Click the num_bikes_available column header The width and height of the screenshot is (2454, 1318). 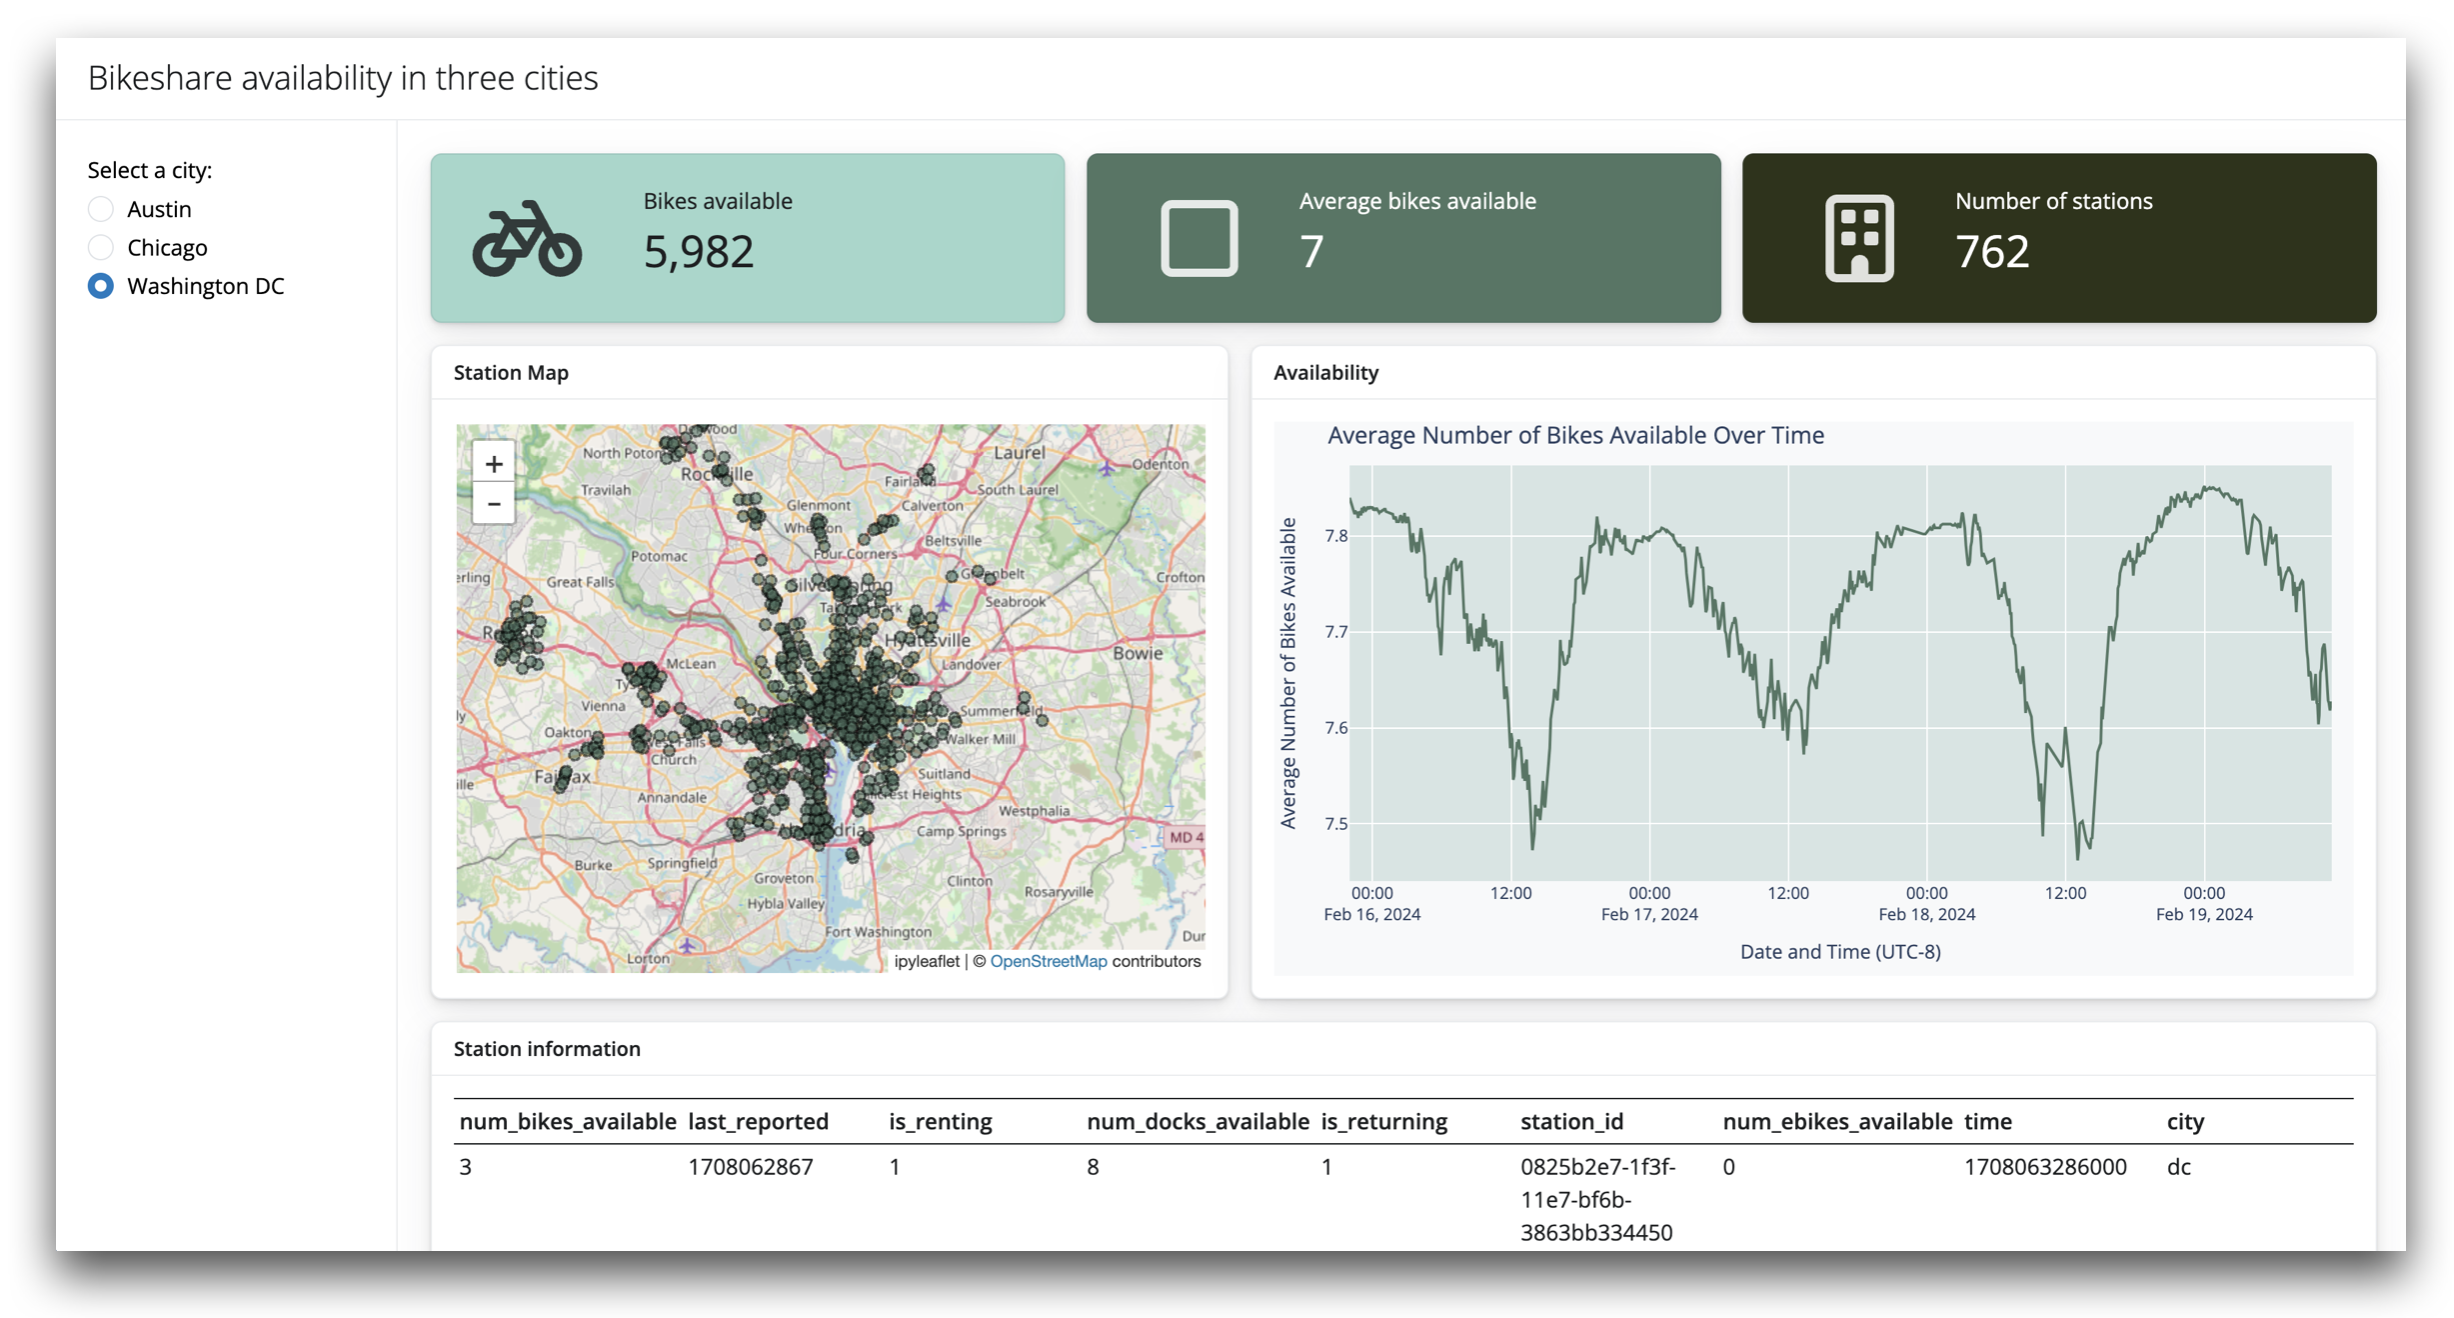[x=567, y=1121]
